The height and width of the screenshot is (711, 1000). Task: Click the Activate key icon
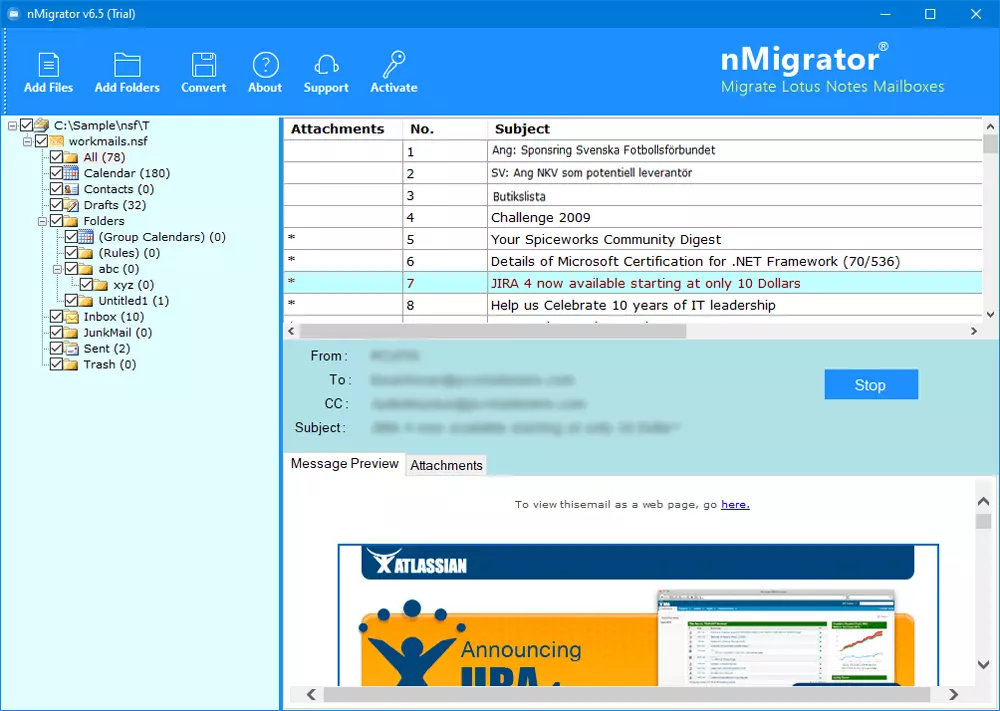coord(394,64)
